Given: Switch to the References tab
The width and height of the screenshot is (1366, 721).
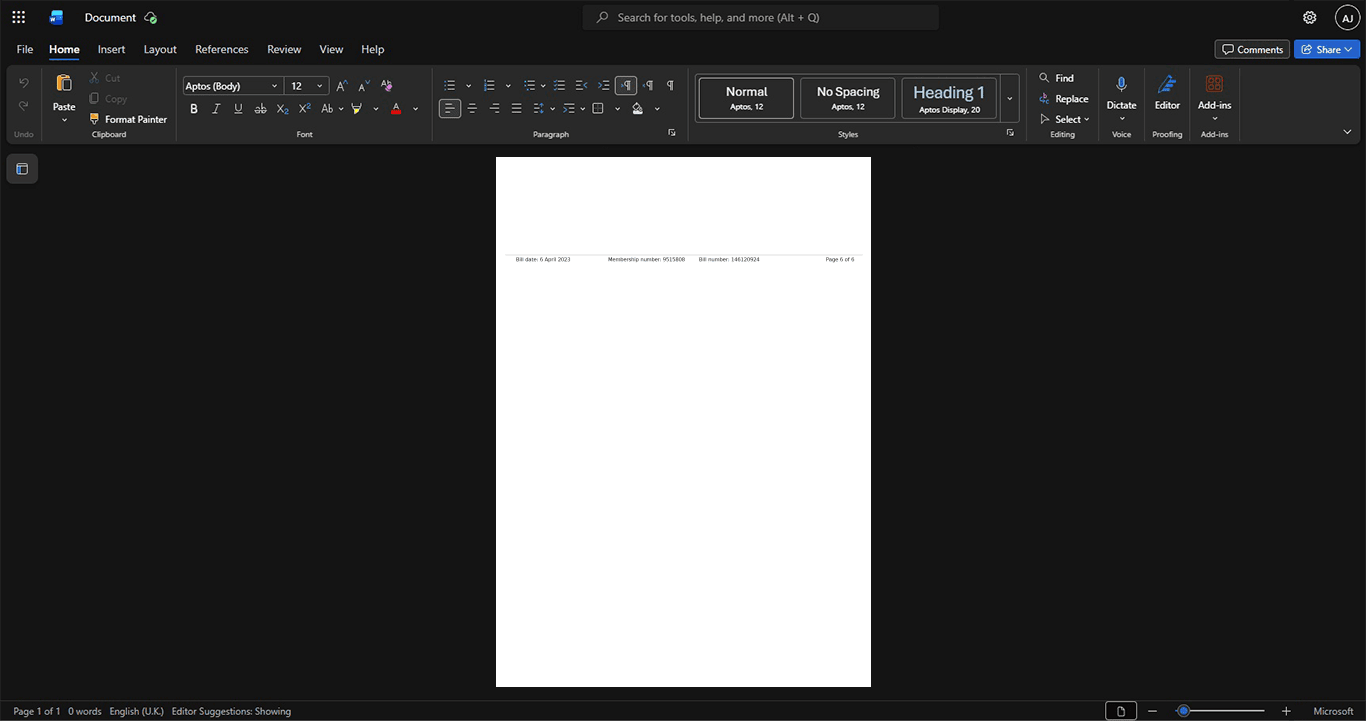Looking at the screenshot, I should tap(222, 49).
